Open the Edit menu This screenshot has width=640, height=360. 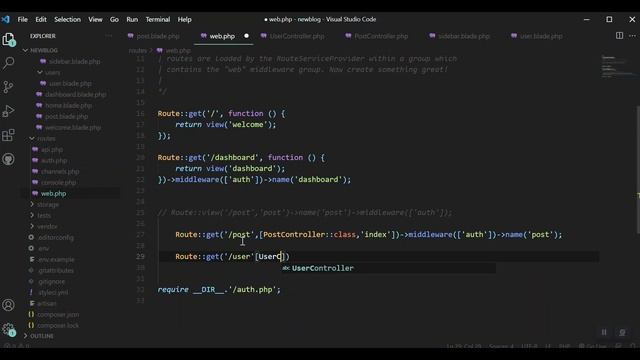click(41, 19)
